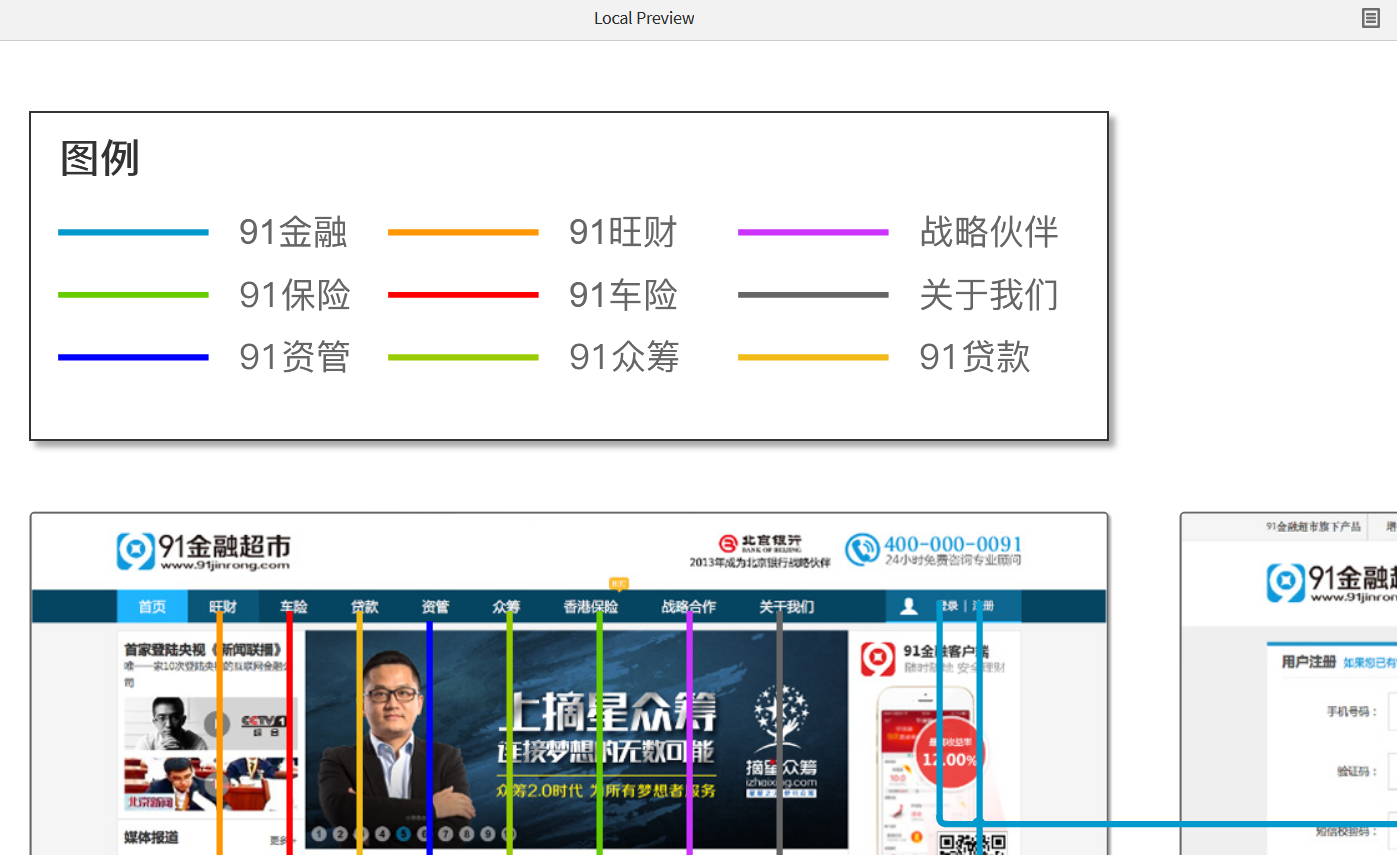Open the 关于我们 navigation item
This screenshot has width=1397, height=855.
787,607
